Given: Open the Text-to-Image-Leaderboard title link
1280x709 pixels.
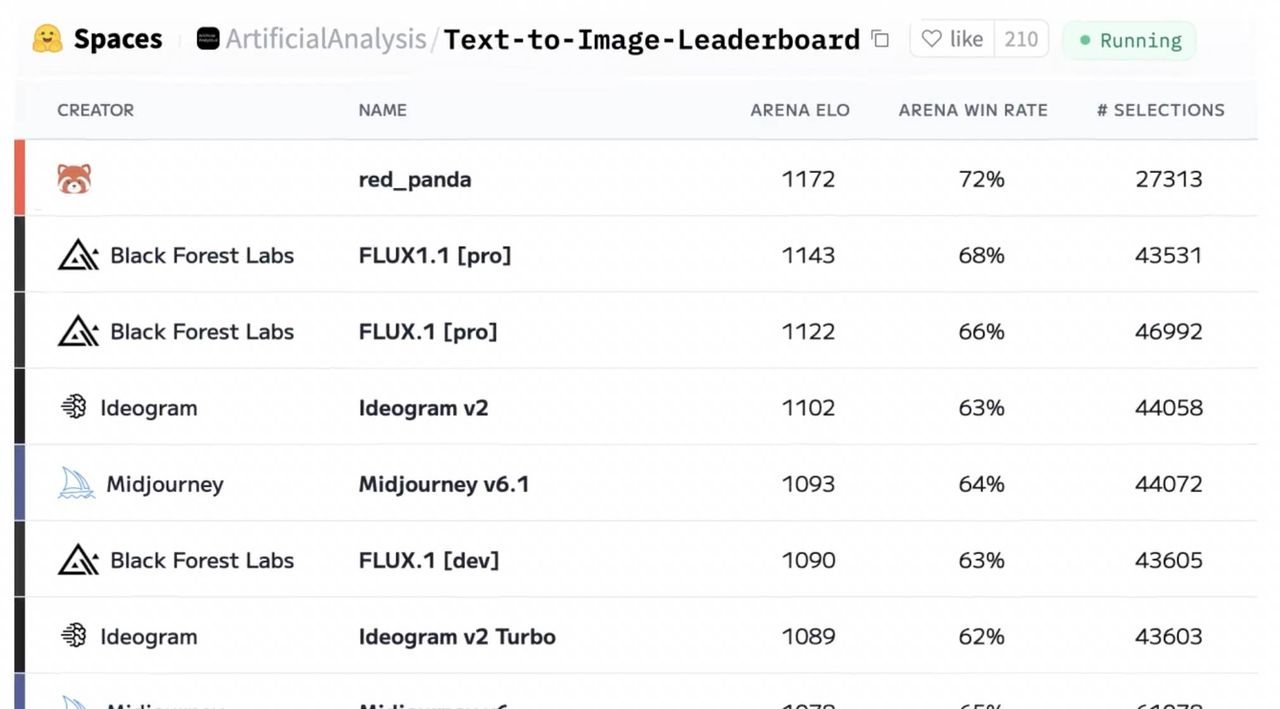Looking at the screenshot, I should point(652,39).
